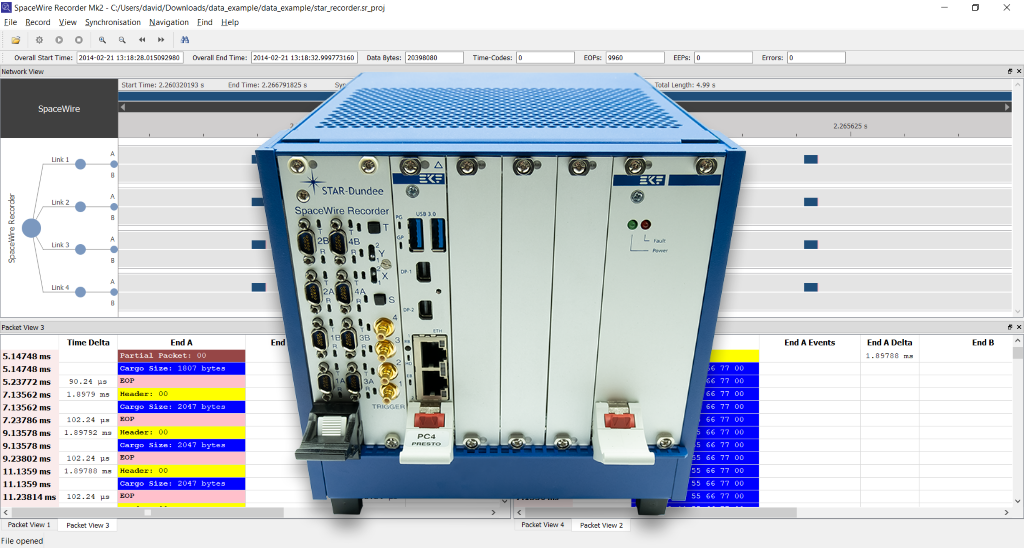Viewport: 1024px width, 548px height.
Task: Select the Link 1 packet block near 2.265625 s
Action: [x=810, y=159]
